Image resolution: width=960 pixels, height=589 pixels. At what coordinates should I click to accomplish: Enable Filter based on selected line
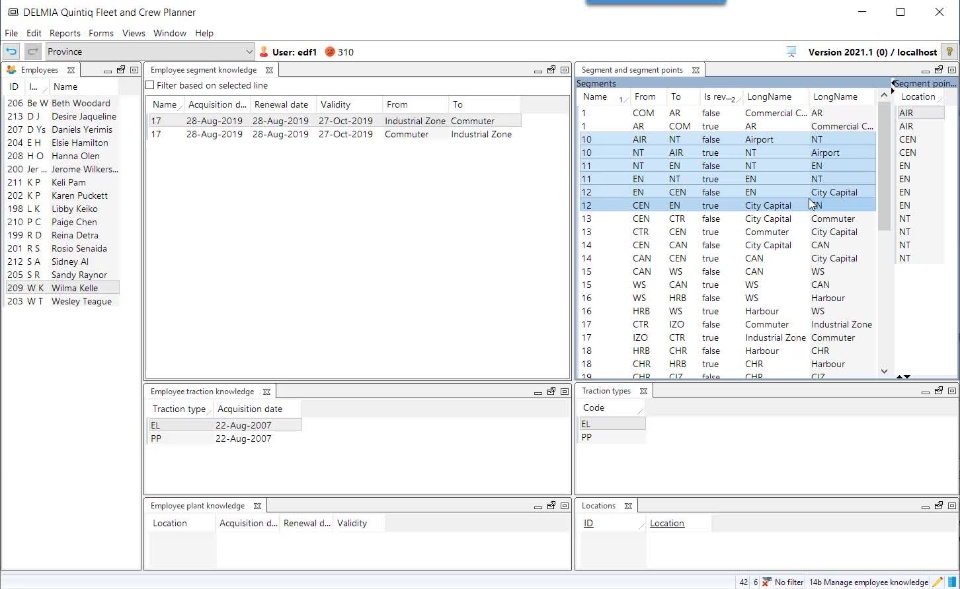pyautogui.click(x=150, y=85)
